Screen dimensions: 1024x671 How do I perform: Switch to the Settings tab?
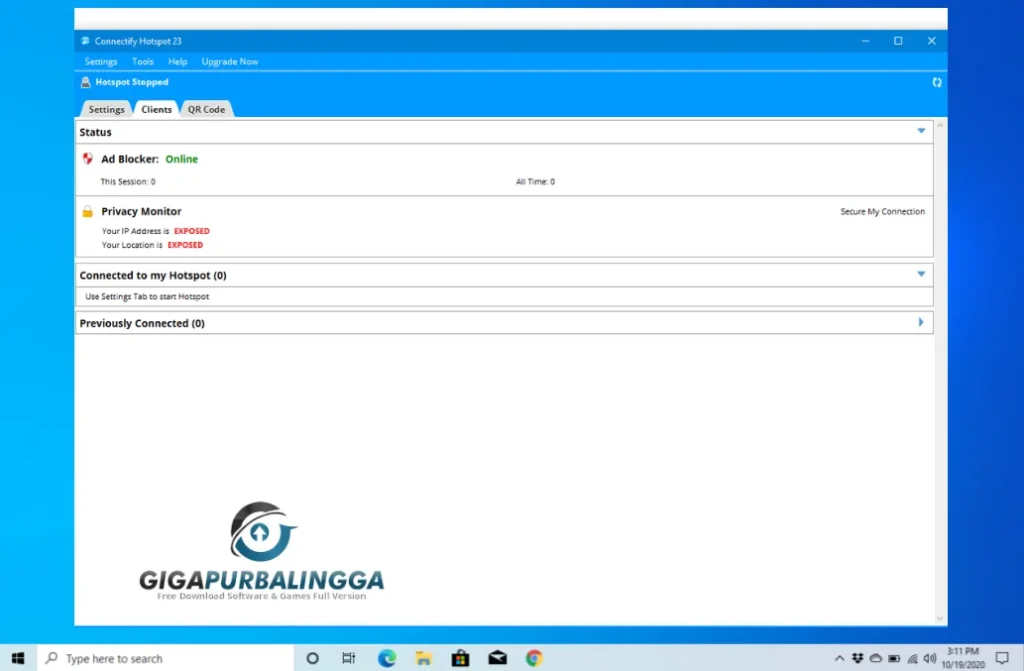click(x=106, y=109)
